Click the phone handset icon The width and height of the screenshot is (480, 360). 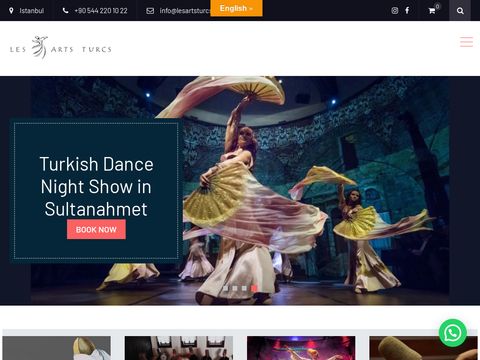66,11
